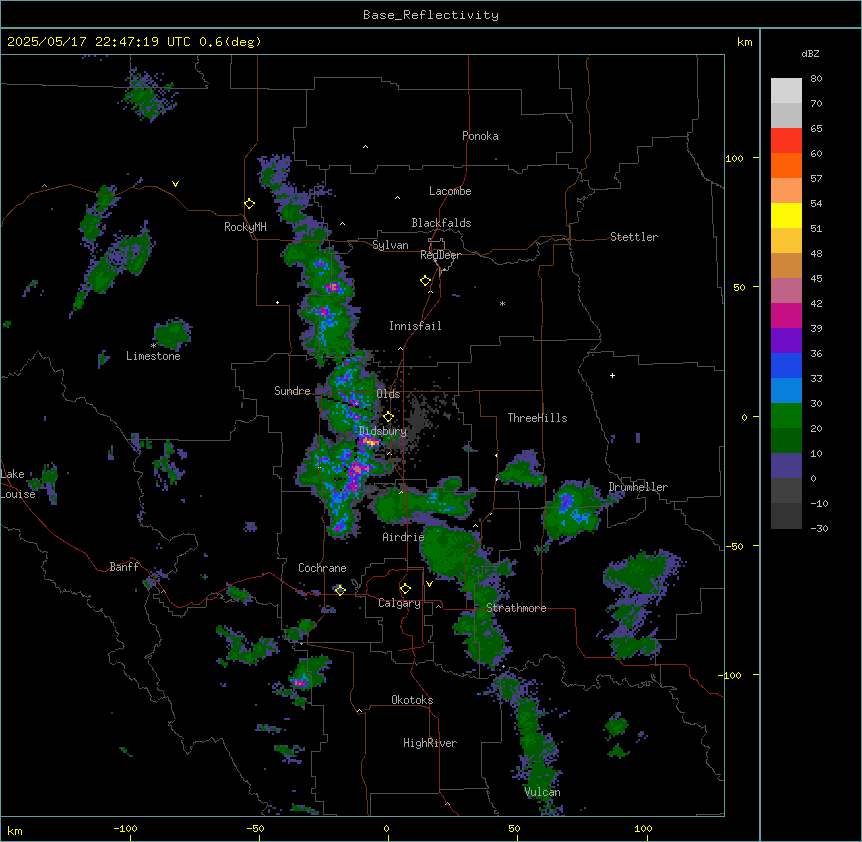Pick the bright yellow legend swatch
862x842 pixels.
click(786, 215)
